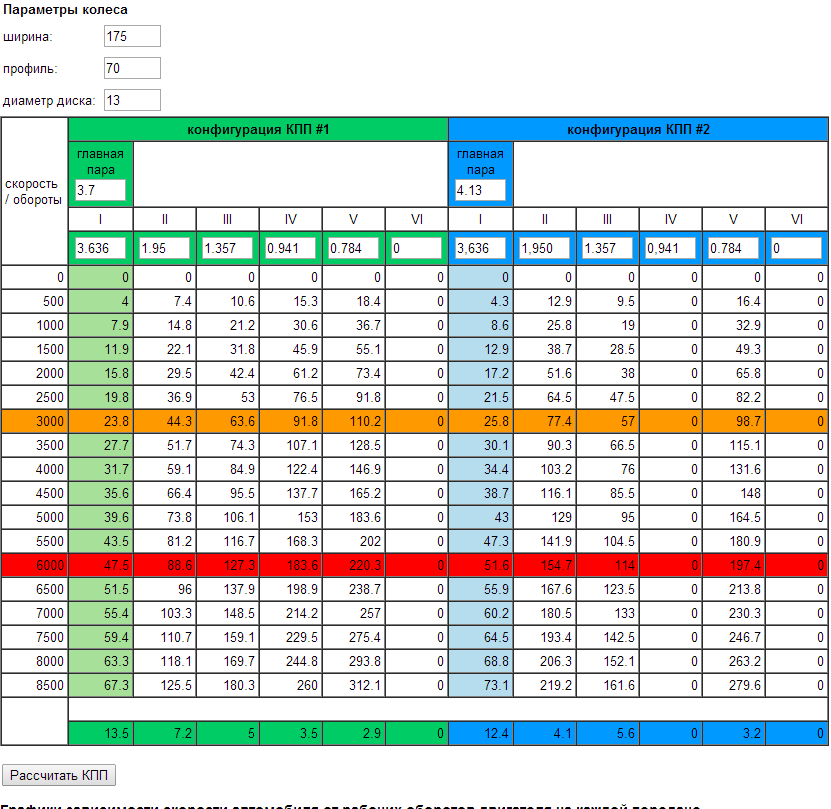Click gear I ratio input in configuration #1

(100, 248)
